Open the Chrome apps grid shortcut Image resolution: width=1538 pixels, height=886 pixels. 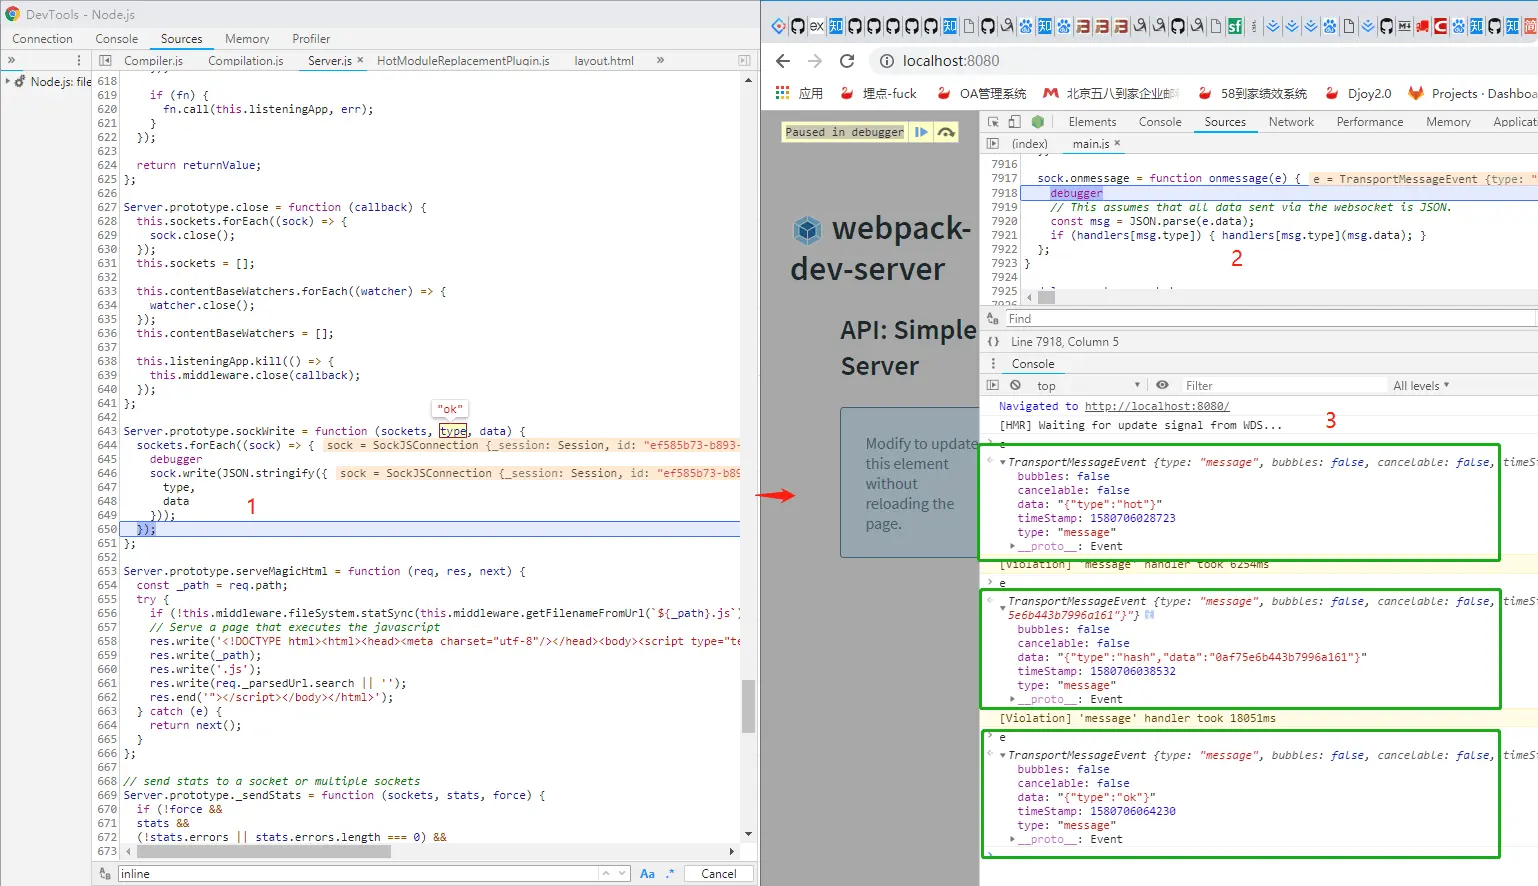tap(783, 93)
